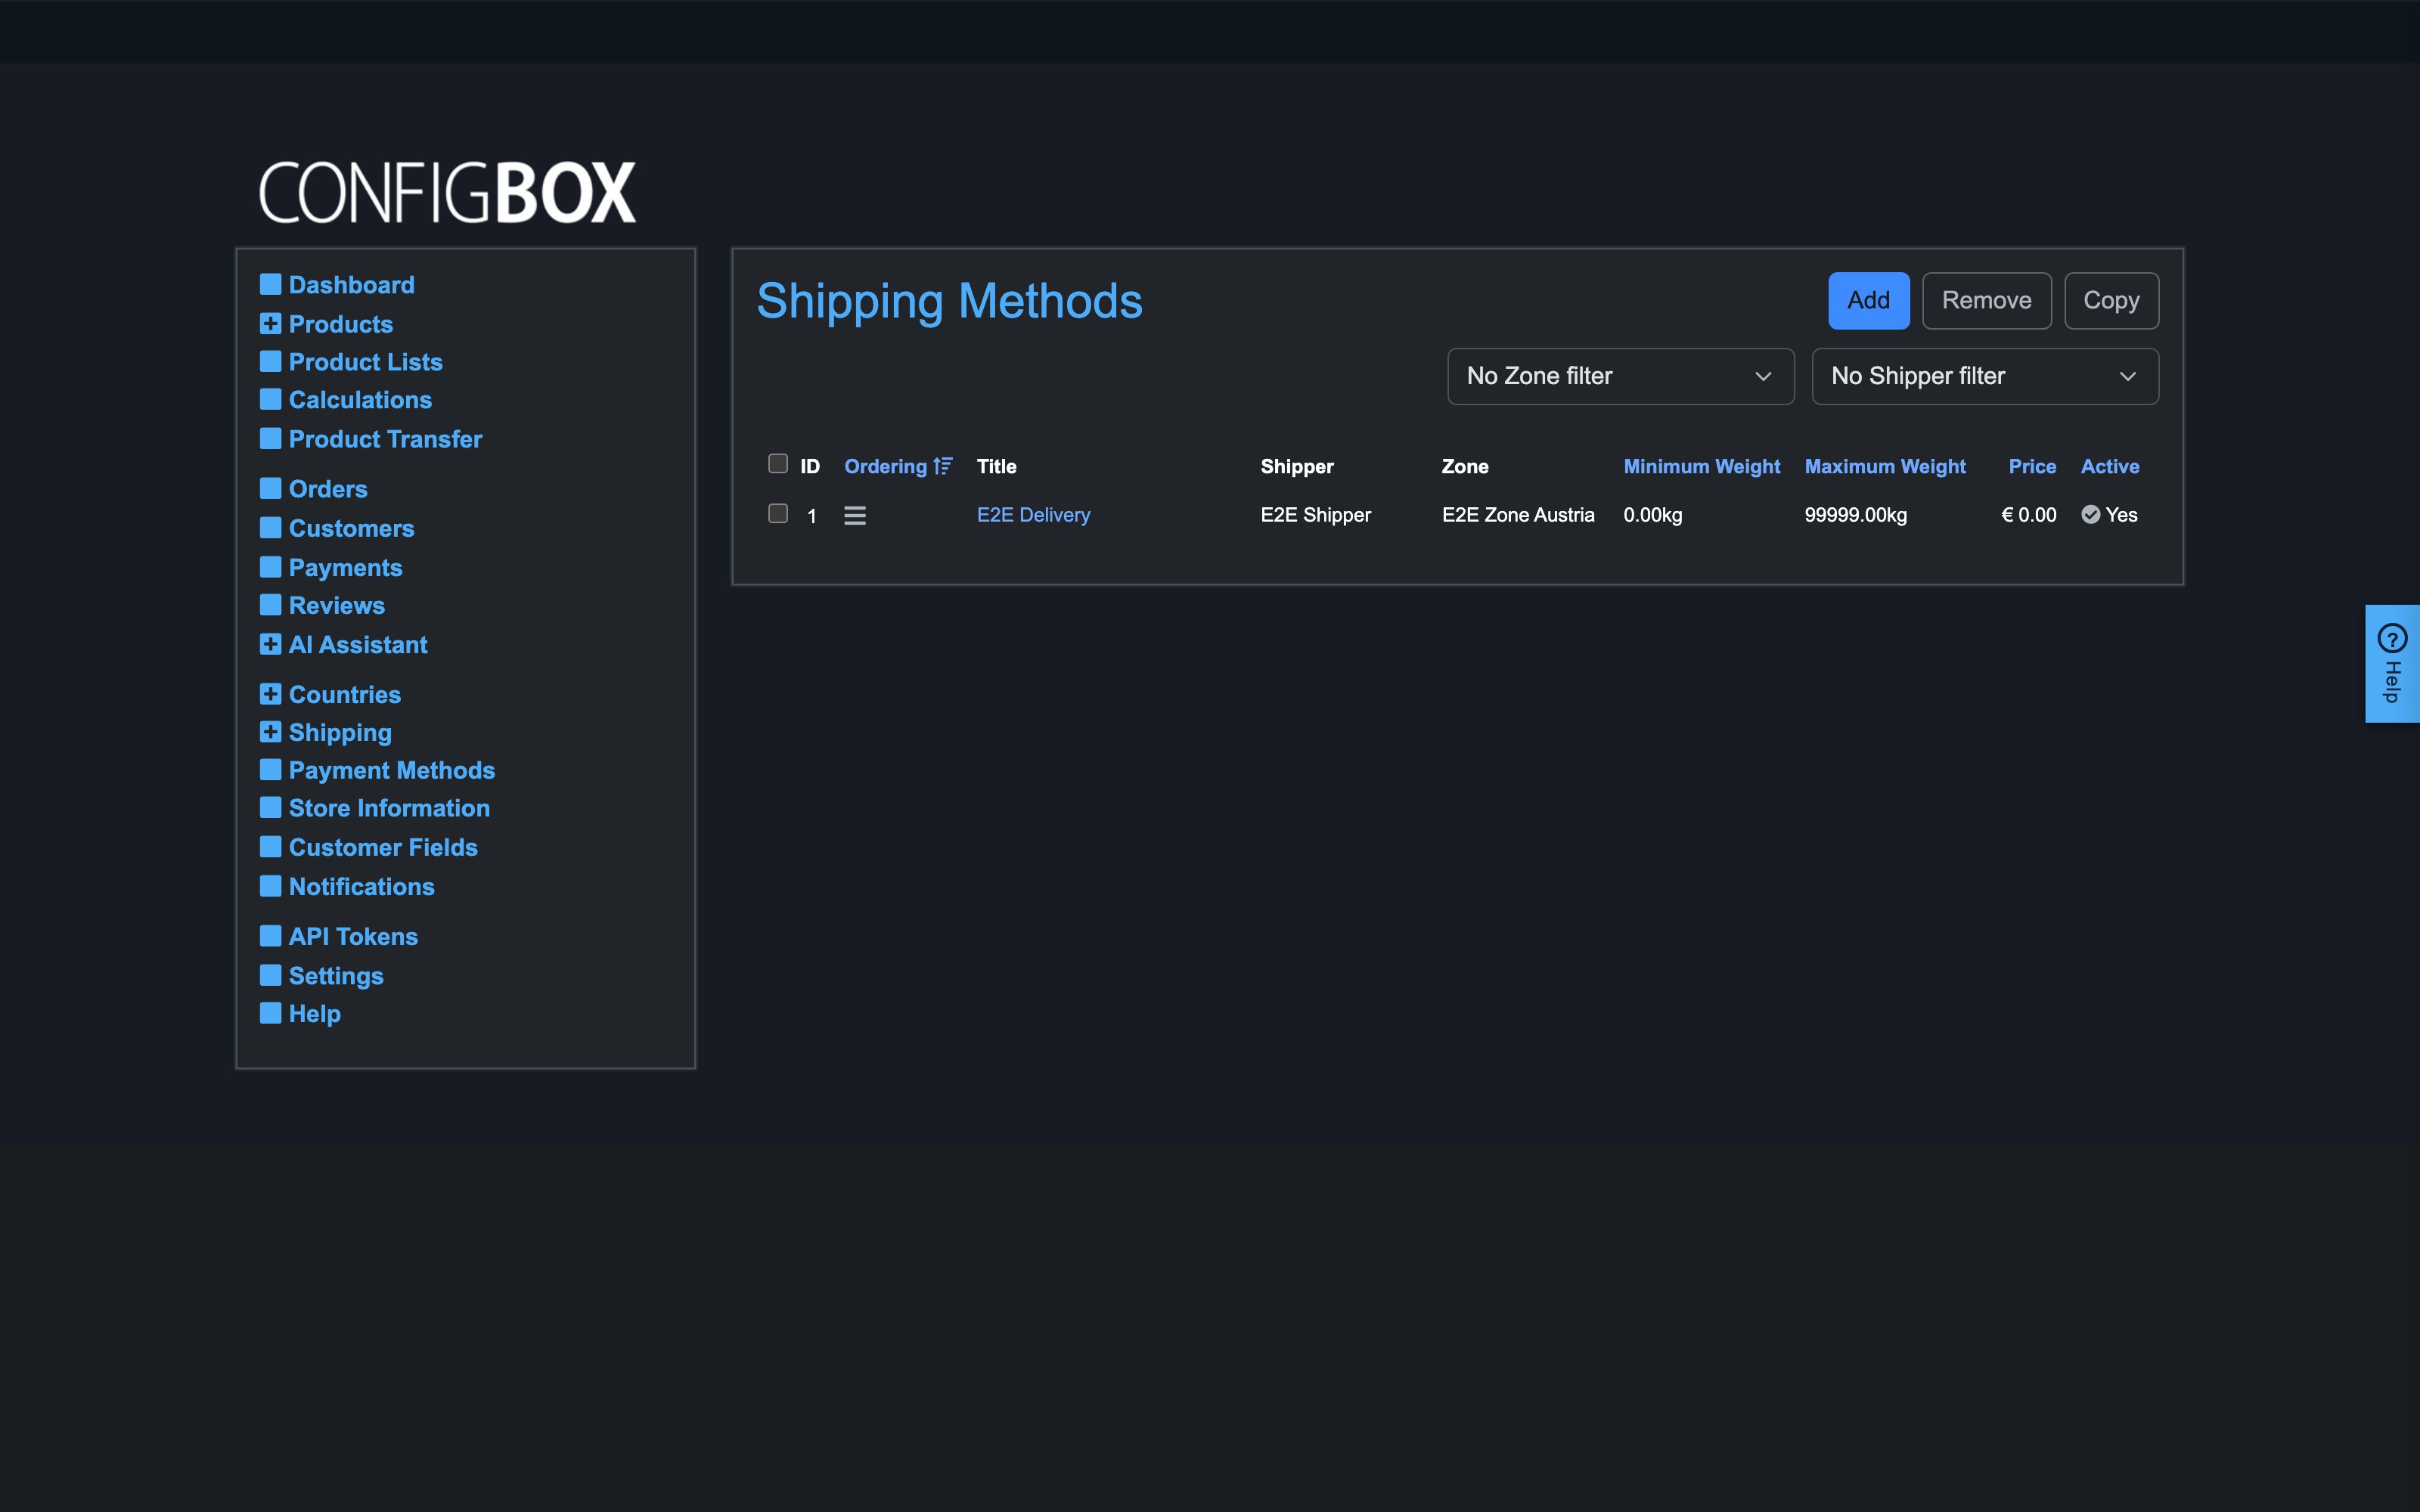This screenshot has height=1512, width=2420.
Task: Grab the drag handle icon for row 1
Action: click(x=855, y=516)
